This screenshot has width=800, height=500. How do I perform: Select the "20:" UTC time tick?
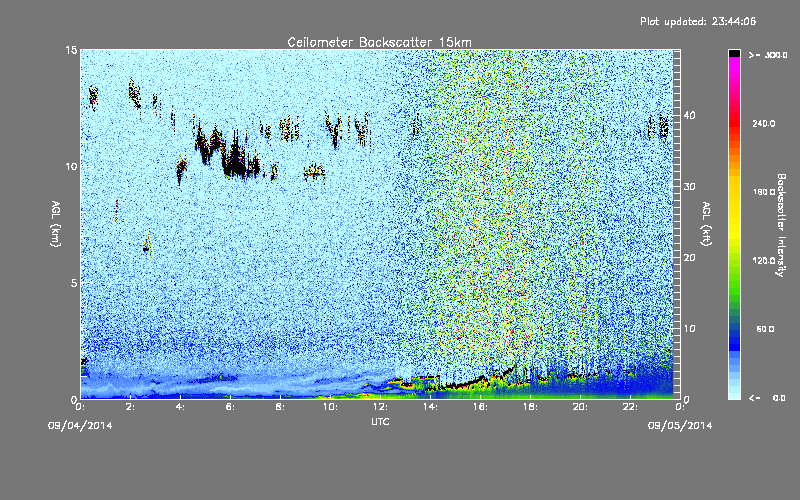(580, 407)
